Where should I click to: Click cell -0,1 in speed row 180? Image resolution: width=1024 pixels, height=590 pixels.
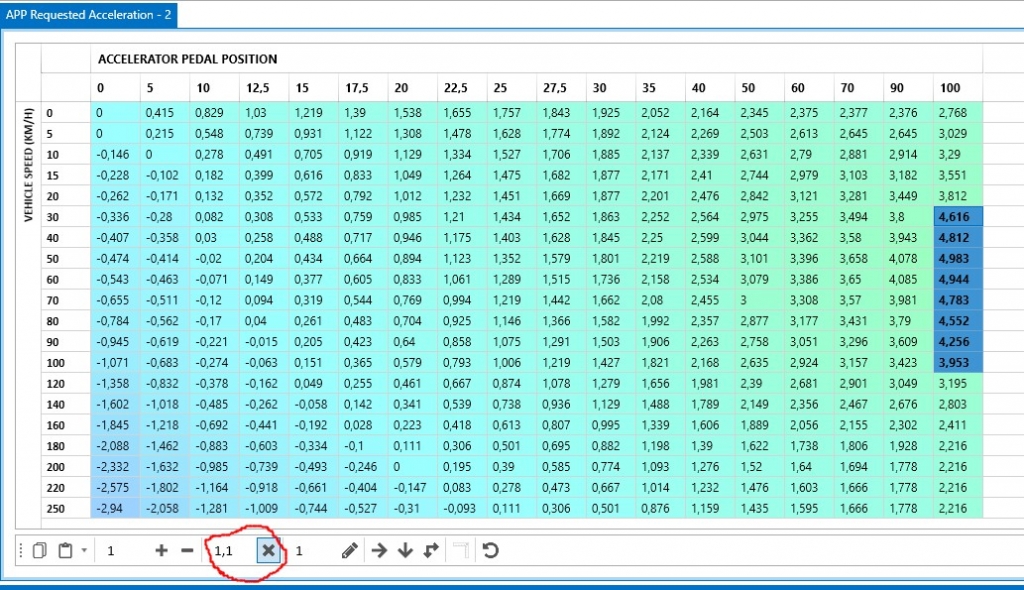click(363, 446)
